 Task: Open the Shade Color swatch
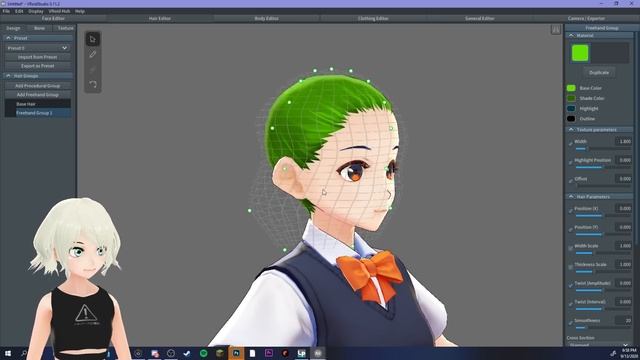(x=571, y=98)
